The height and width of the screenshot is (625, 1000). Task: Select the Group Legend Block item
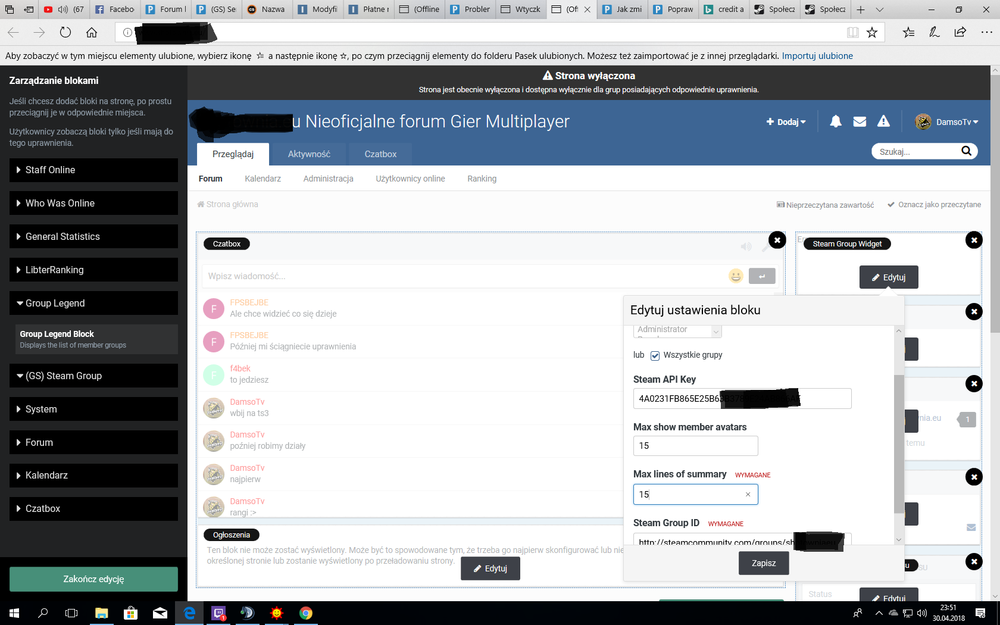click(x=96, y=339)
